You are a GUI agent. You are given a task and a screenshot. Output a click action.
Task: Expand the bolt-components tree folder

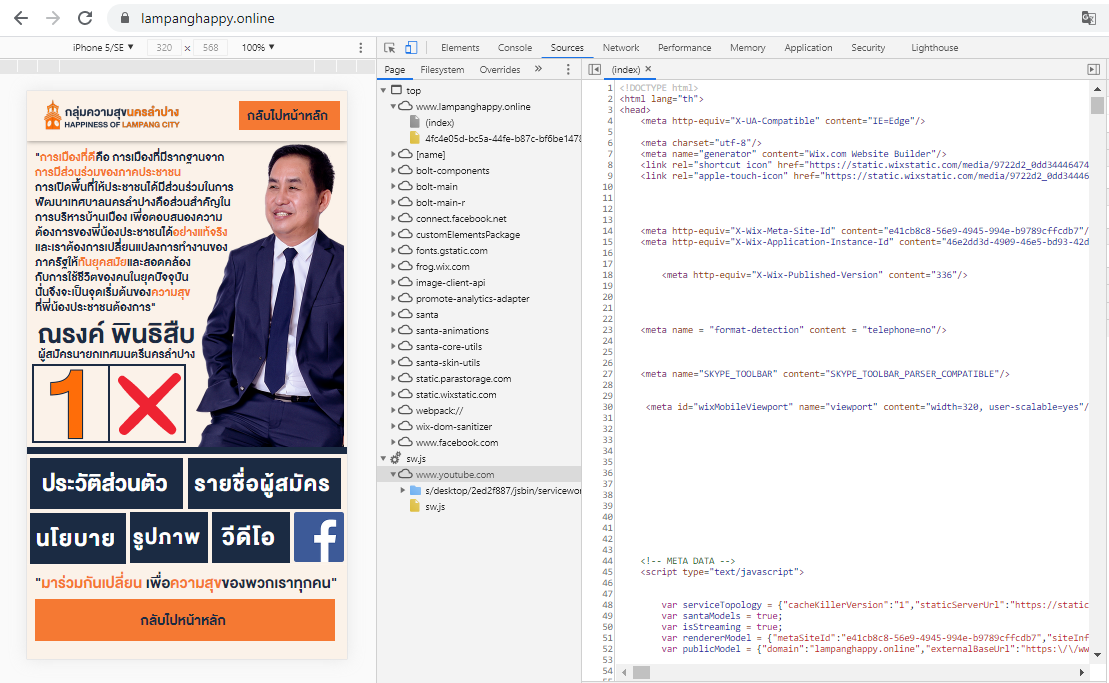coord(393,171)
